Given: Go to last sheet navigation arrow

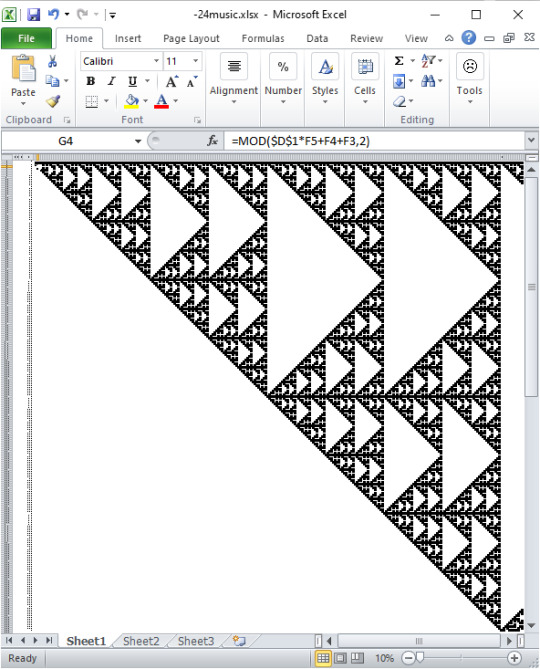Looking at the screenshot, I should coord(49,640).
